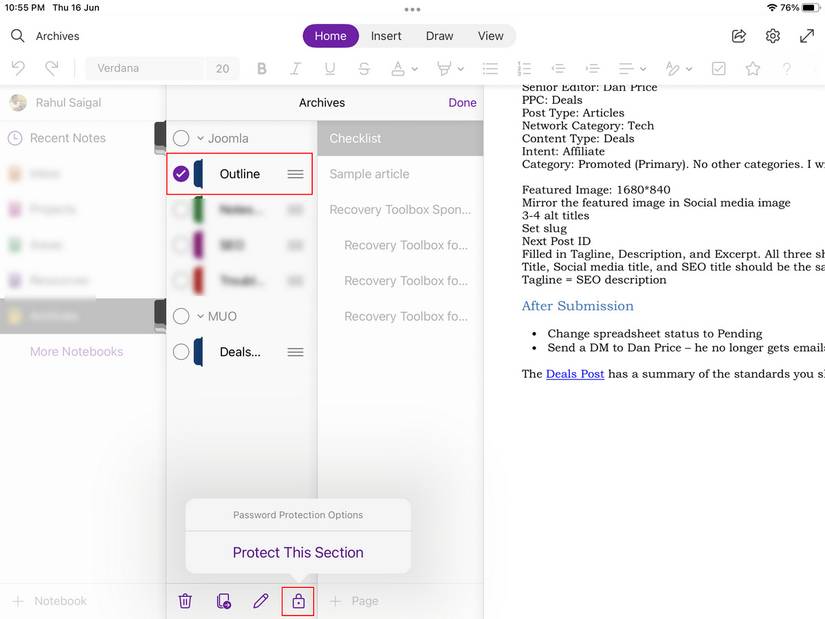This screenshot has height=619, width=825.
Task: Tap Protect This Section
Action: 297,551
